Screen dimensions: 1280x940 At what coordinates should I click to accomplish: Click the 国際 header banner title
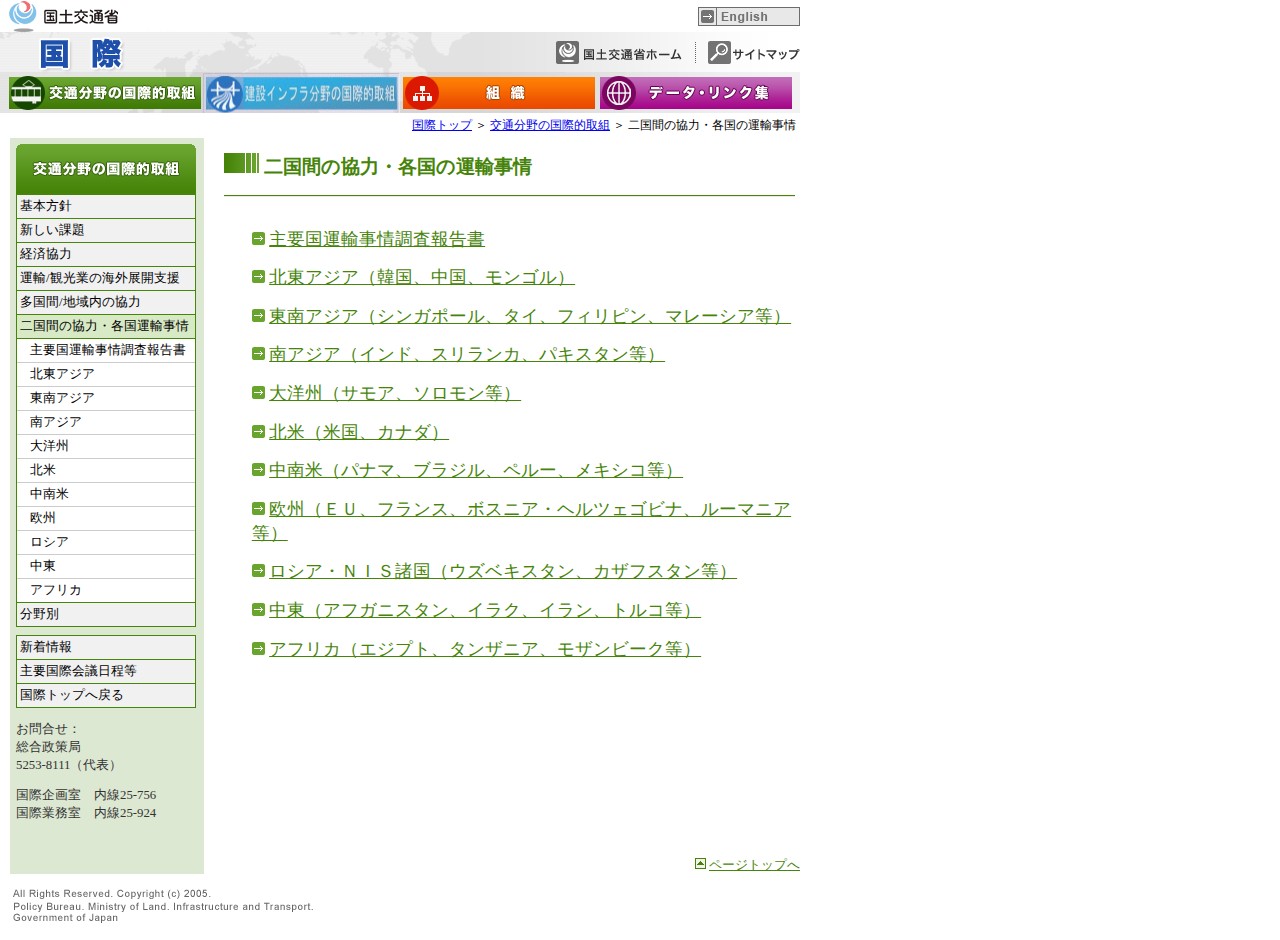81,53
